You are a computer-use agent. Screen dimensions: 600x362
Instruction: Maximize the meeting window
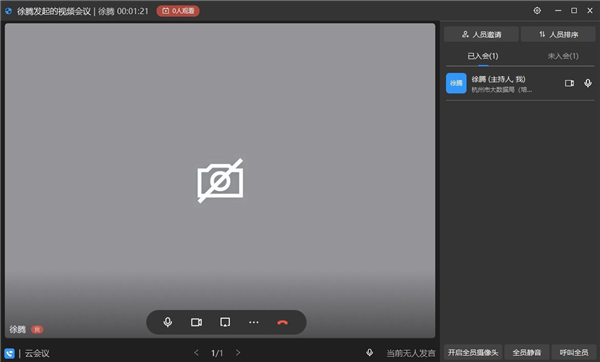click(574, 11)
